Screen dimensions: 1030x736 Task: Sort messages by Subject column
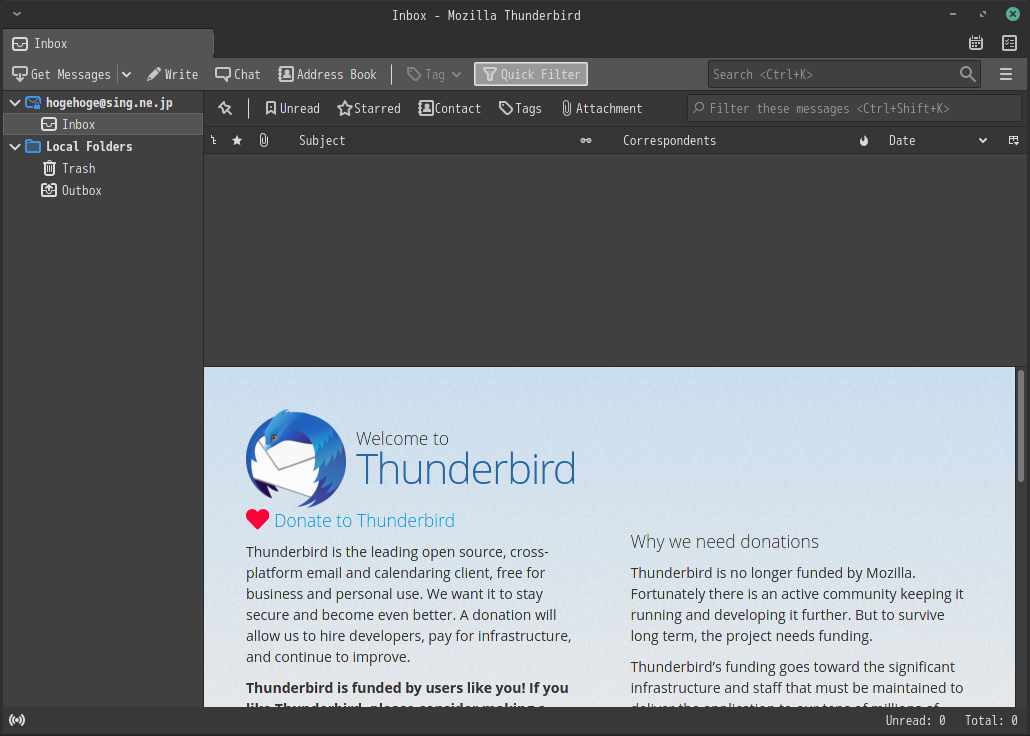point(322,140)
